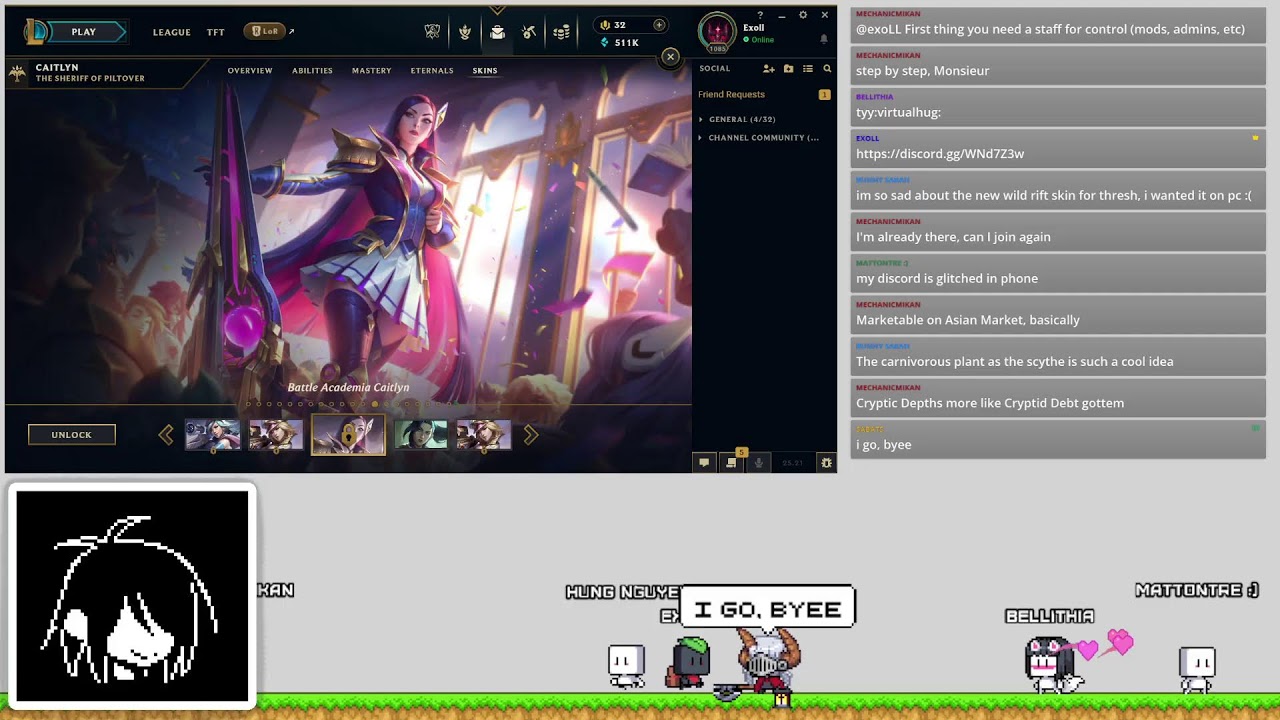Select the locked center Battle Academia thumbnail
This screenshot has height=720, width=1280.
tap(348, 435)
